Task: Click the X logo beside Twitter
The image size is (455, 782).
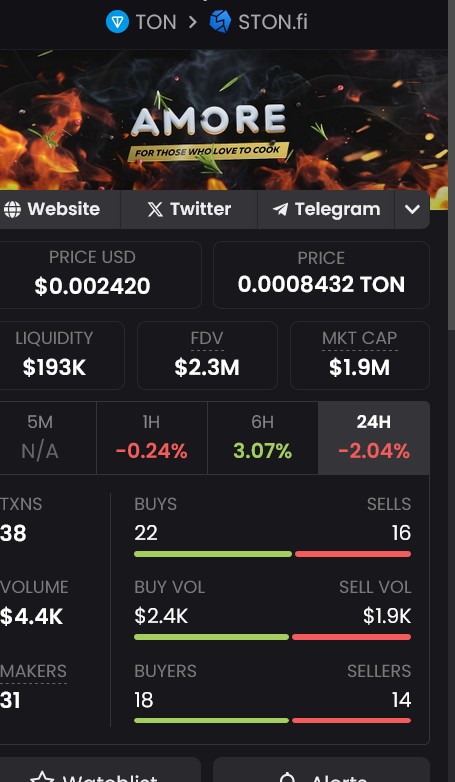Action: (155, 209)
